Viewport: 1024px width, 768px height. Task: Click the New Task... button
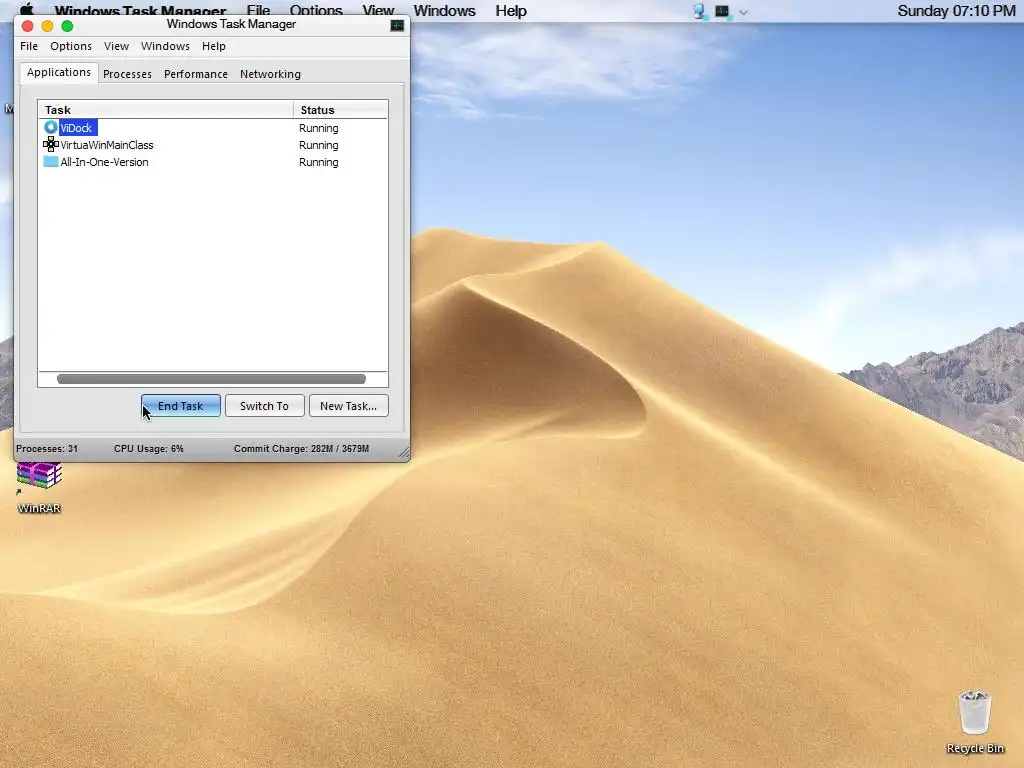pos(349,406)
